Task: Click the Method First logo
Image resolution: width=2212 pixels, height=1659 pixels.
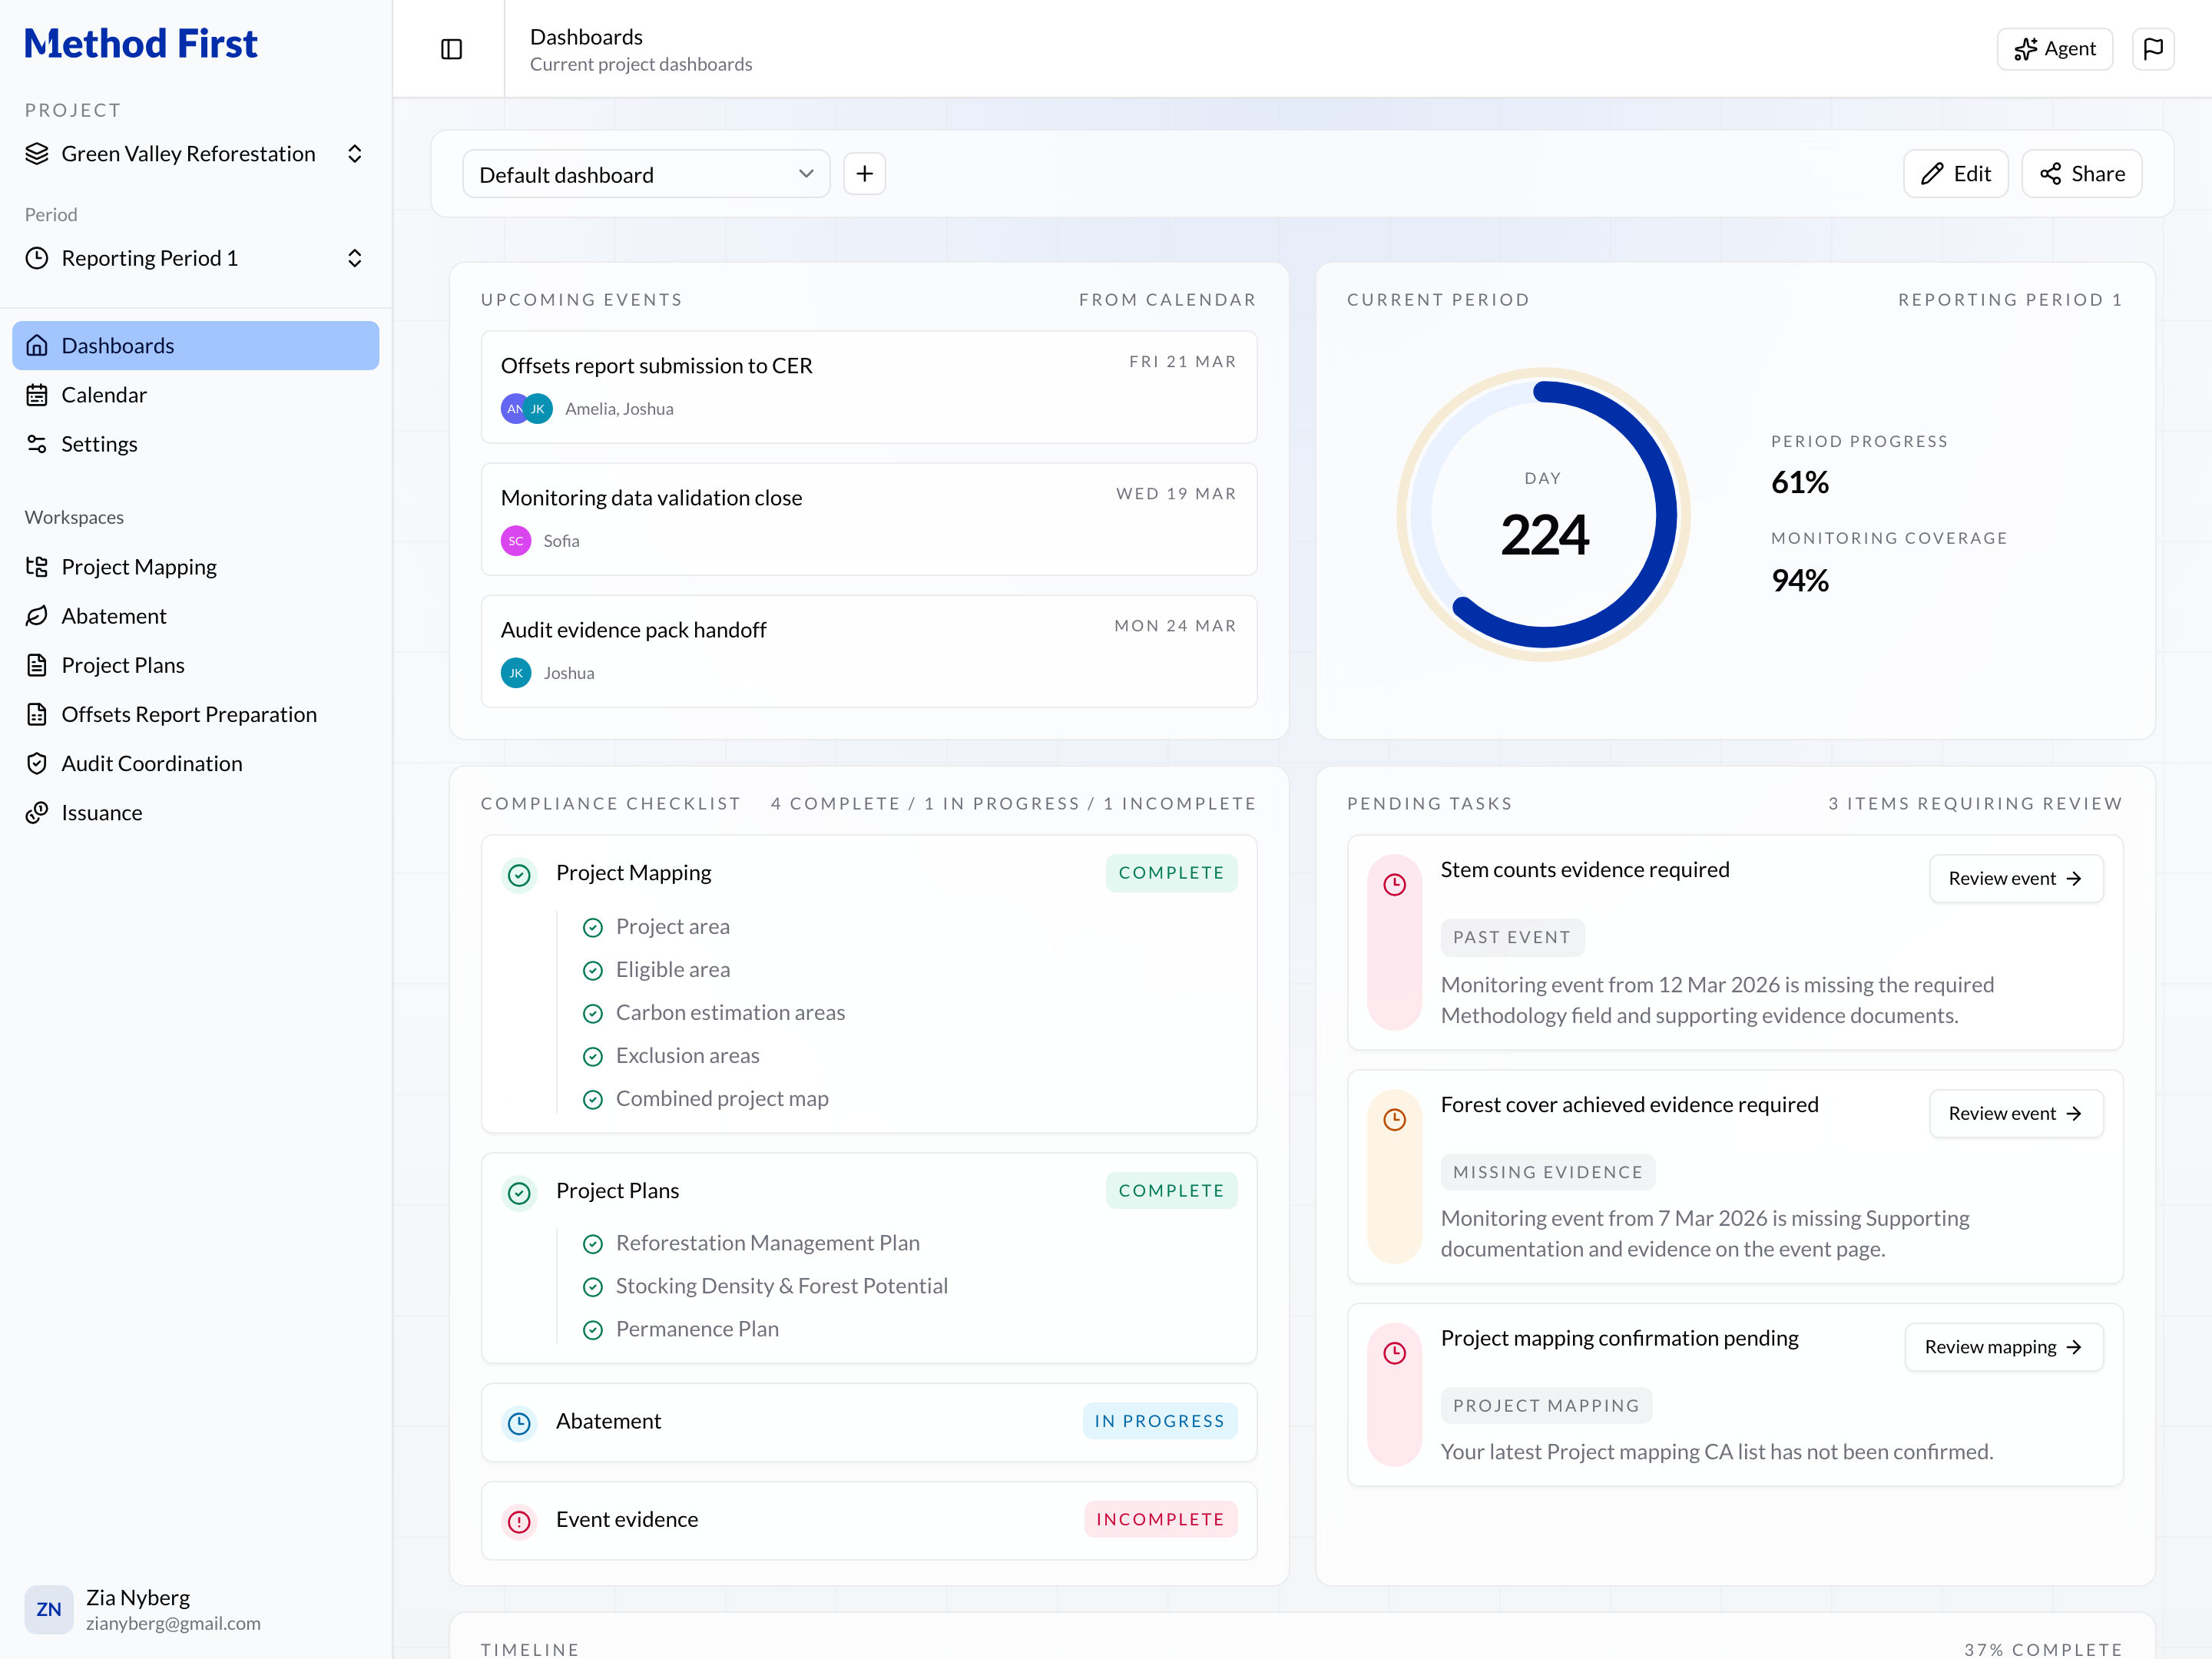Action: coord(141,44)
